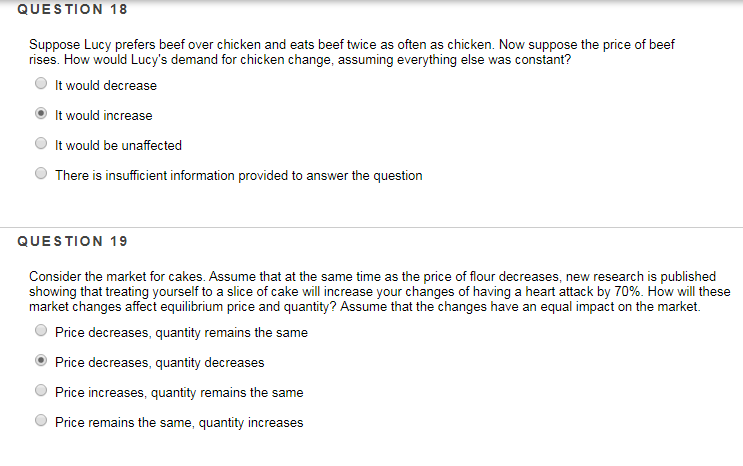Choose the 'It would increase' radio button

pos(41,115)
